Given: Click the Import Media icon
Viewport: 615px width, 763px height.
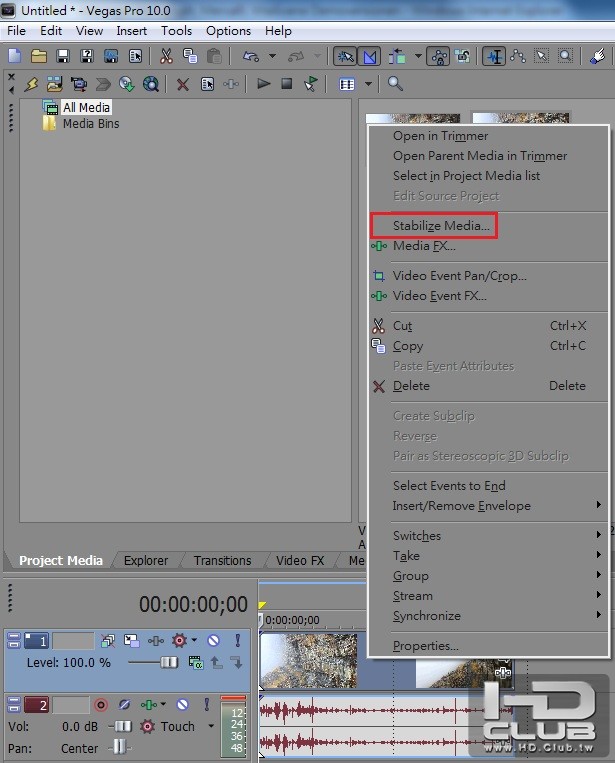Looking at the screenshot, I should (x=55, y=84).
